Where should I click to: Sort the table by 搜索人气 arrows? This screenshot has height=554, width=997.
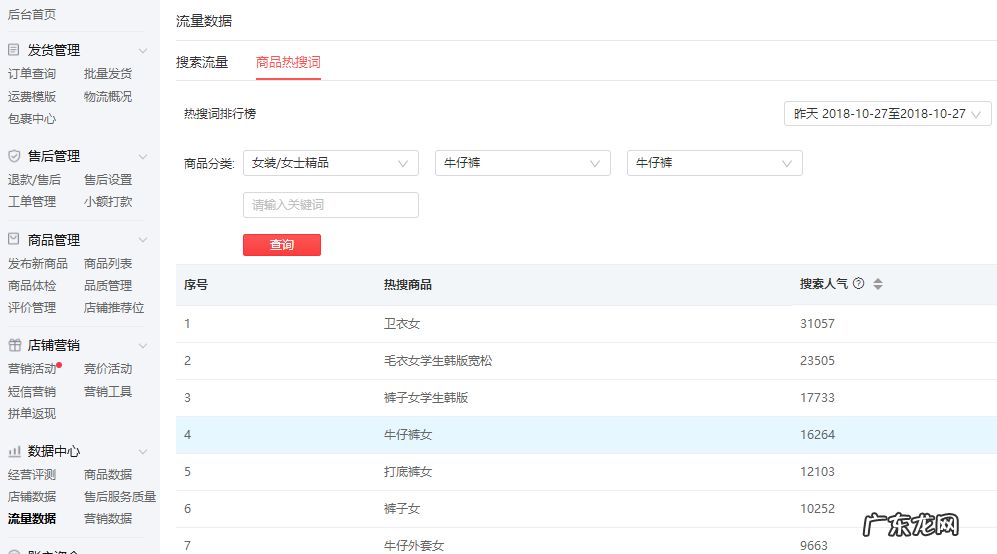tap(878, 284)
